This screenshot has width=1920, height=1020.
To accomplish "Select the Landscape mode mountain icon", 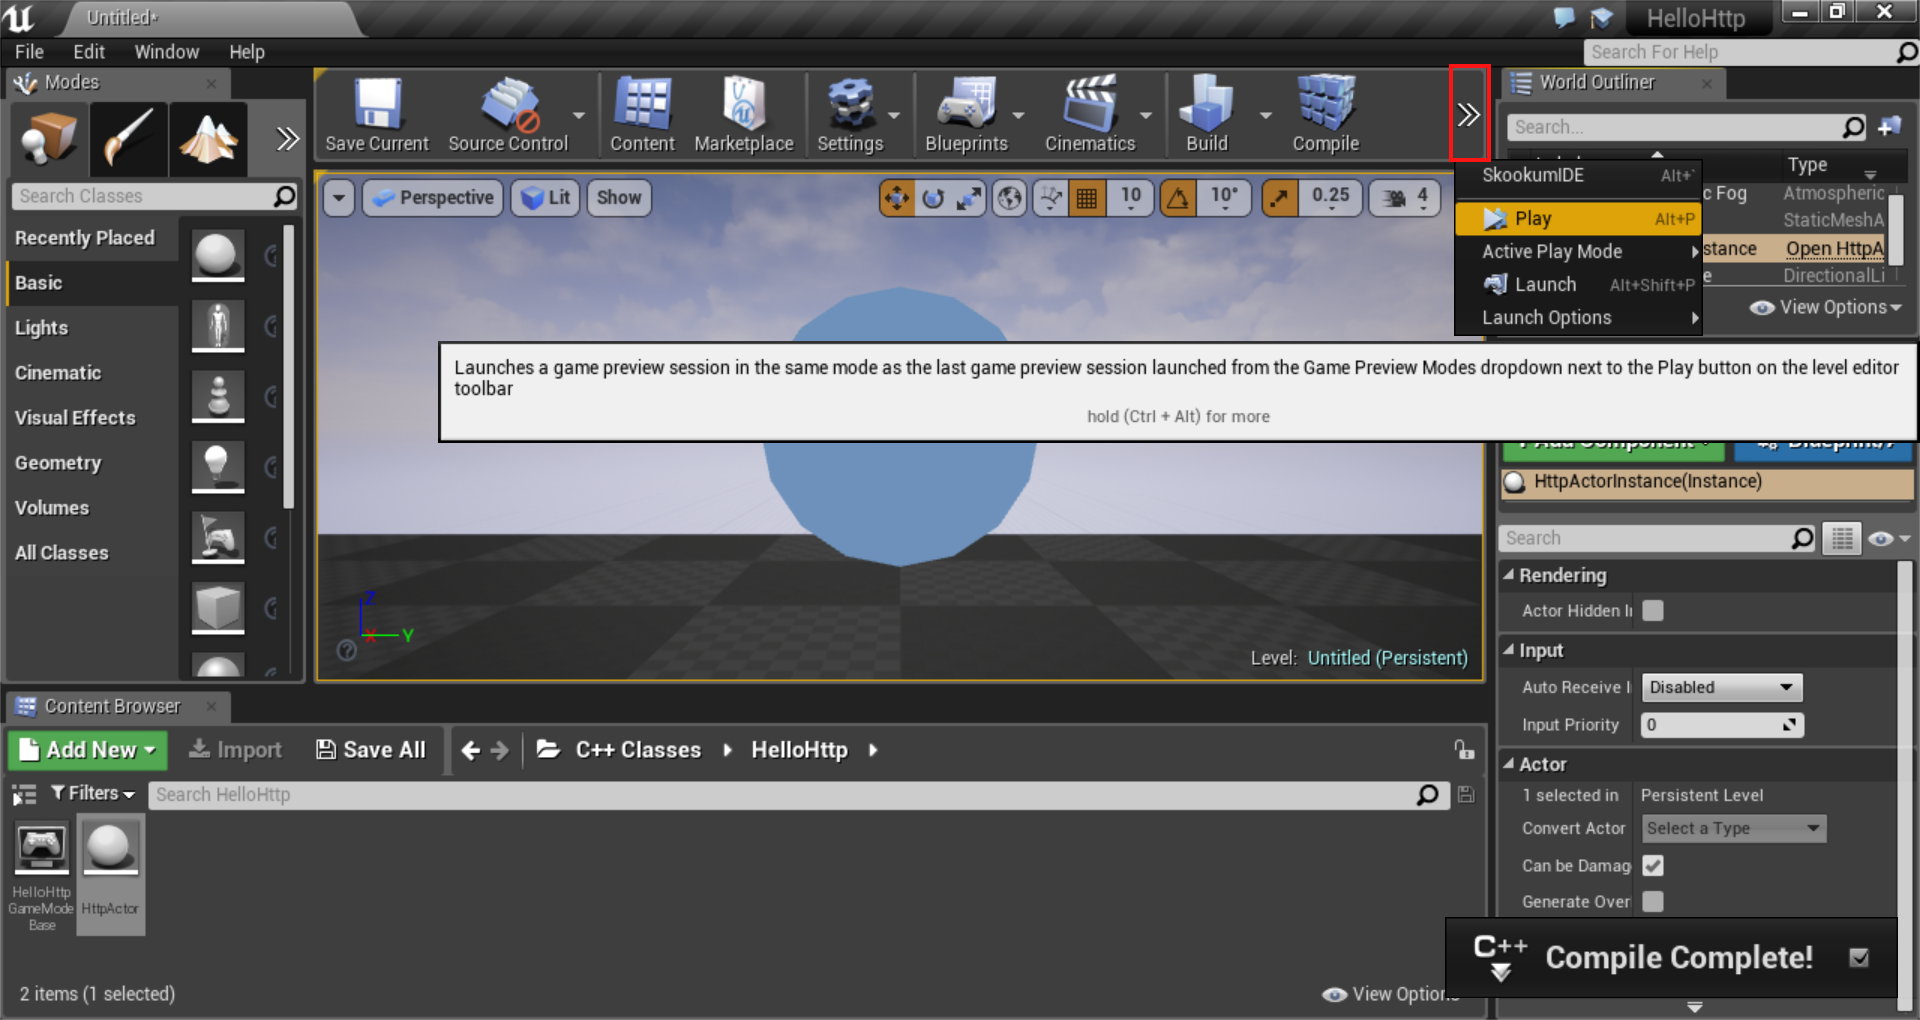I will coord(208,139).
